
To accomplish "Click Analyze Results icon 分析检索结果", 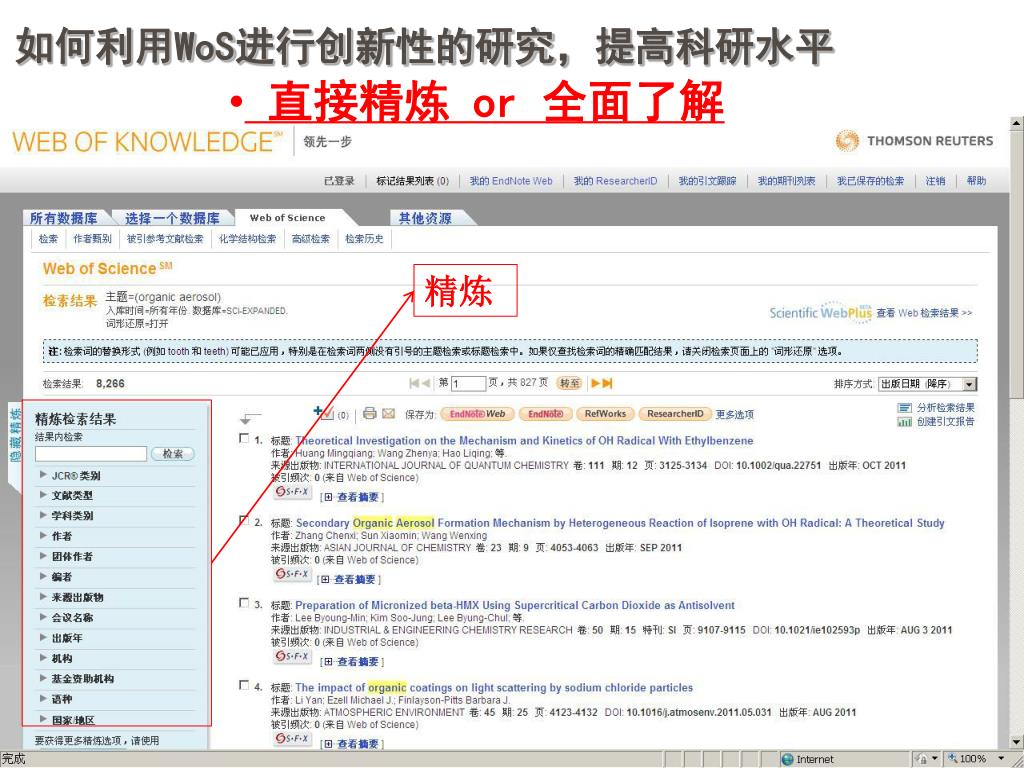I will pyautogui.click(x=904, y=408).
